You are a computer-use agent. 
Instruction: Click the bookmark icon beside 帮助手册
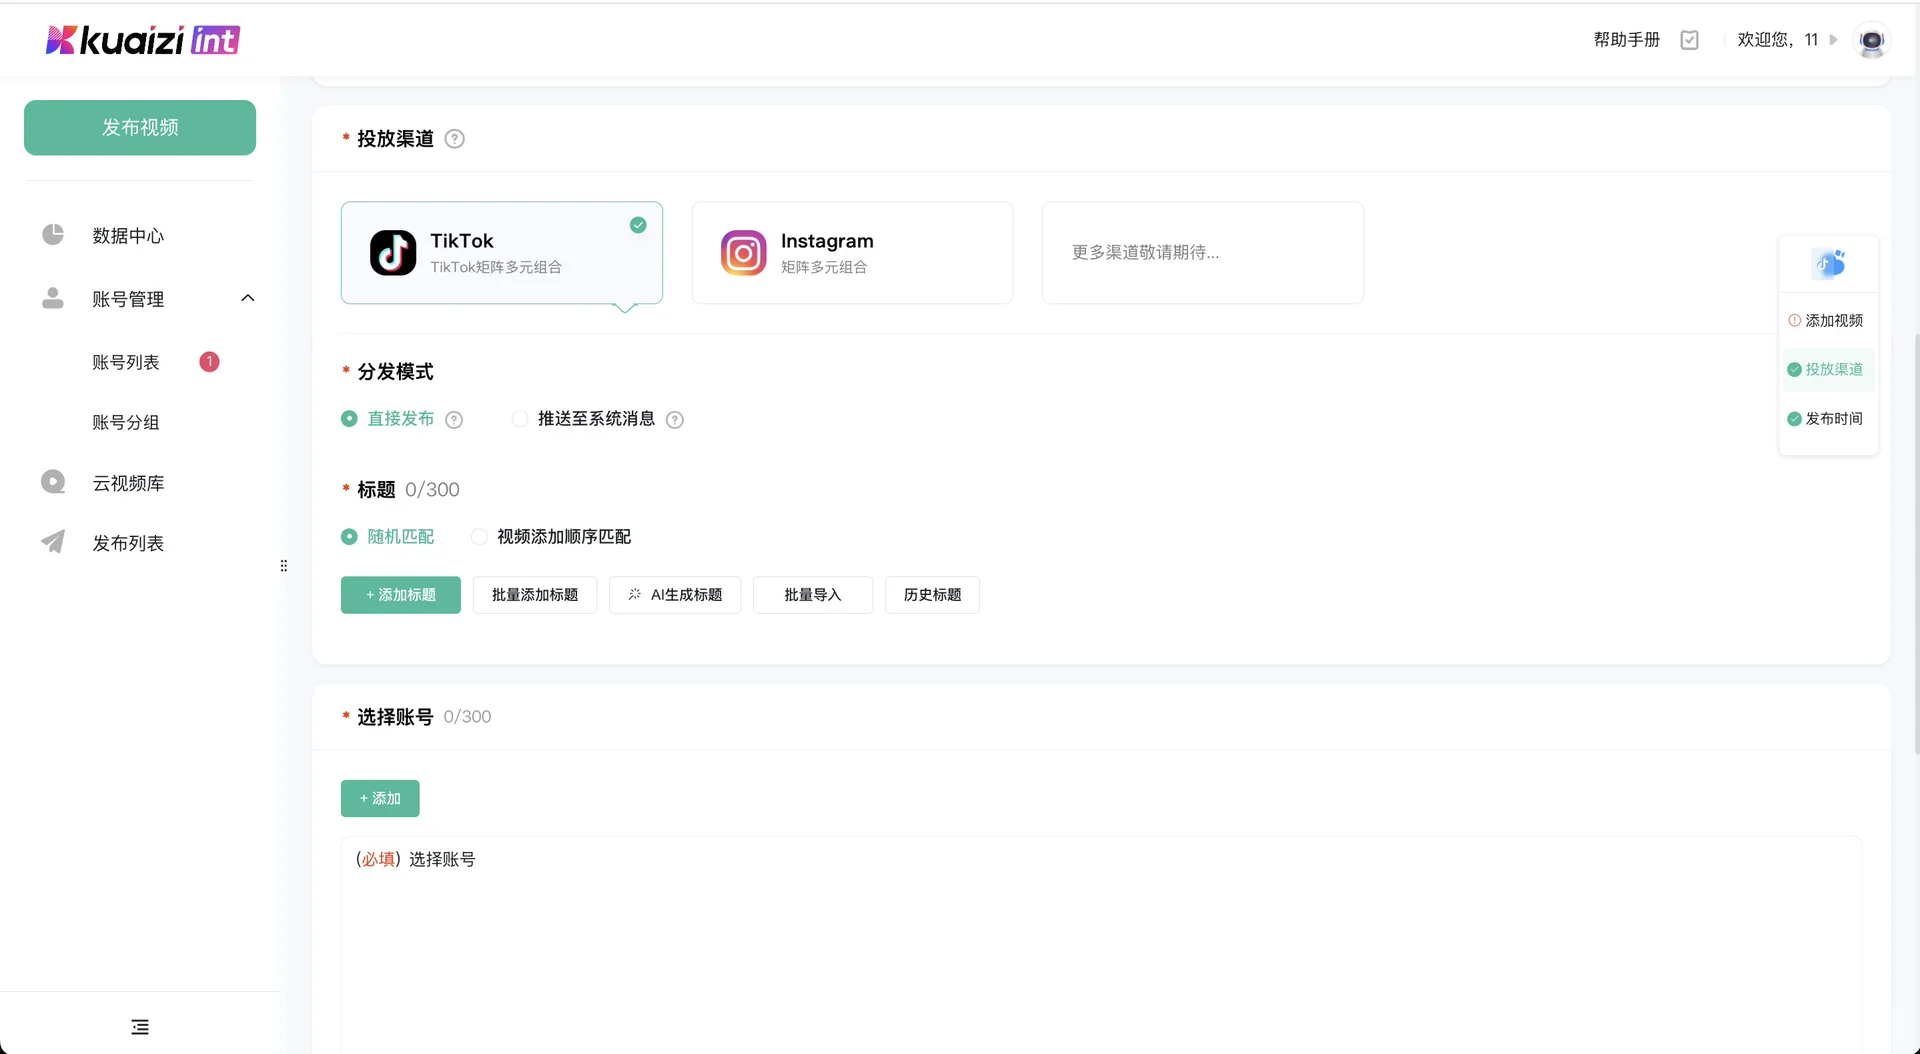pyautogui.click(x=1689, y=40)
